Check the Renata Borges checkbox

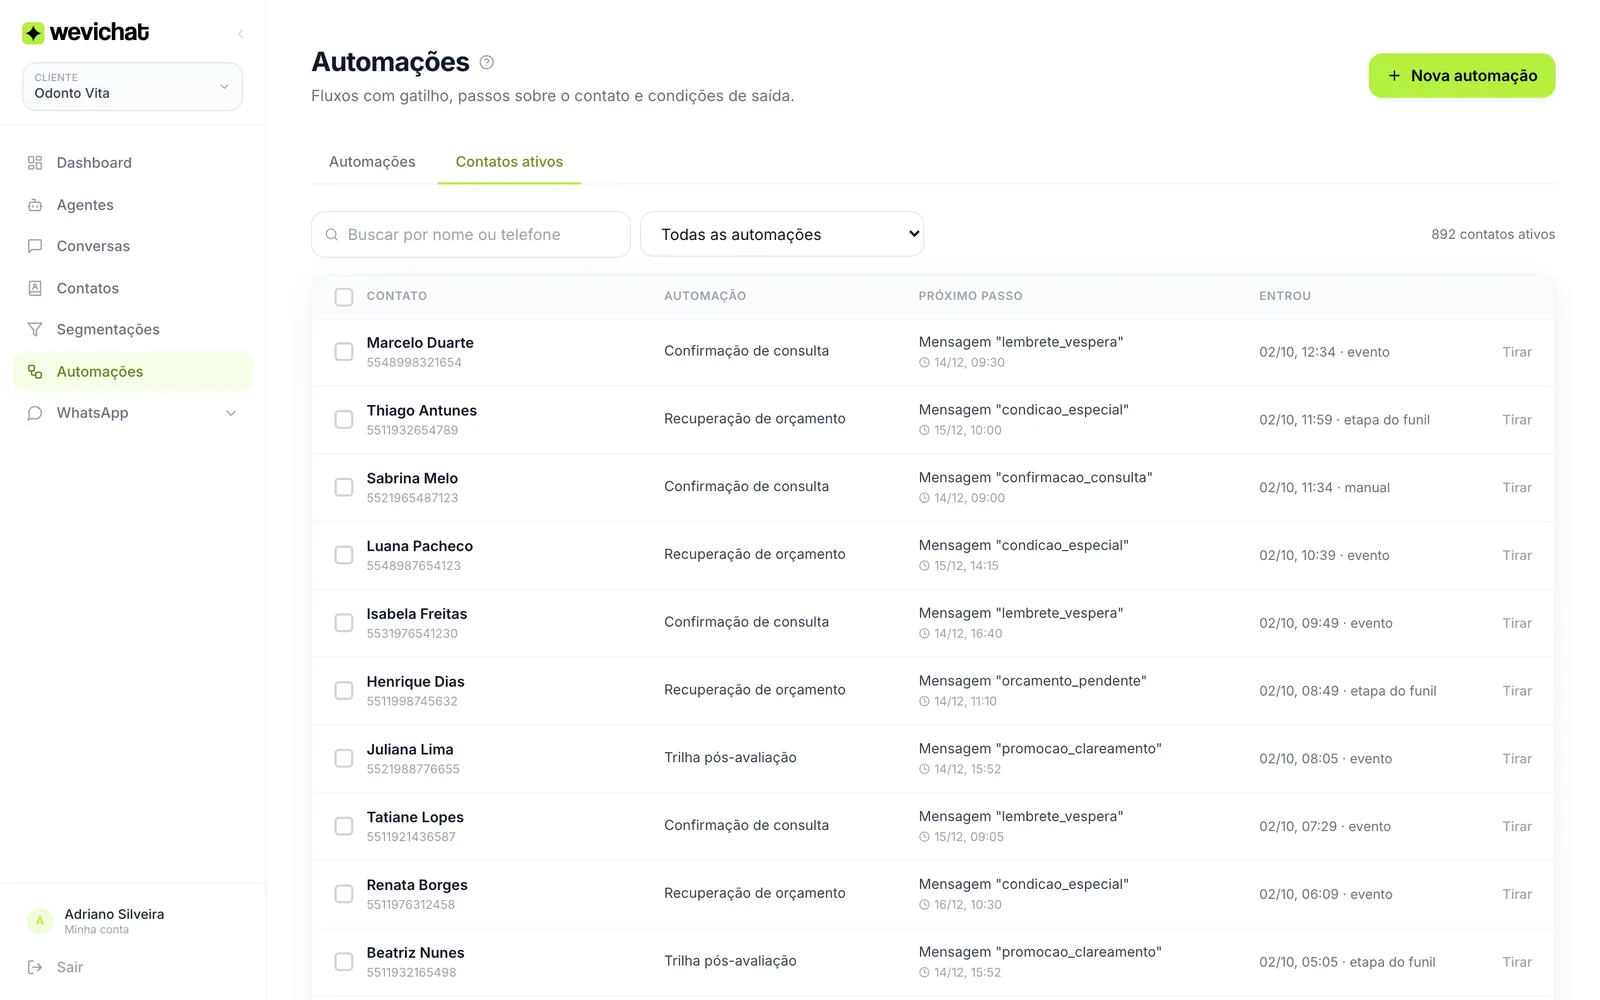pyautogui.click(x=344, y=894)
